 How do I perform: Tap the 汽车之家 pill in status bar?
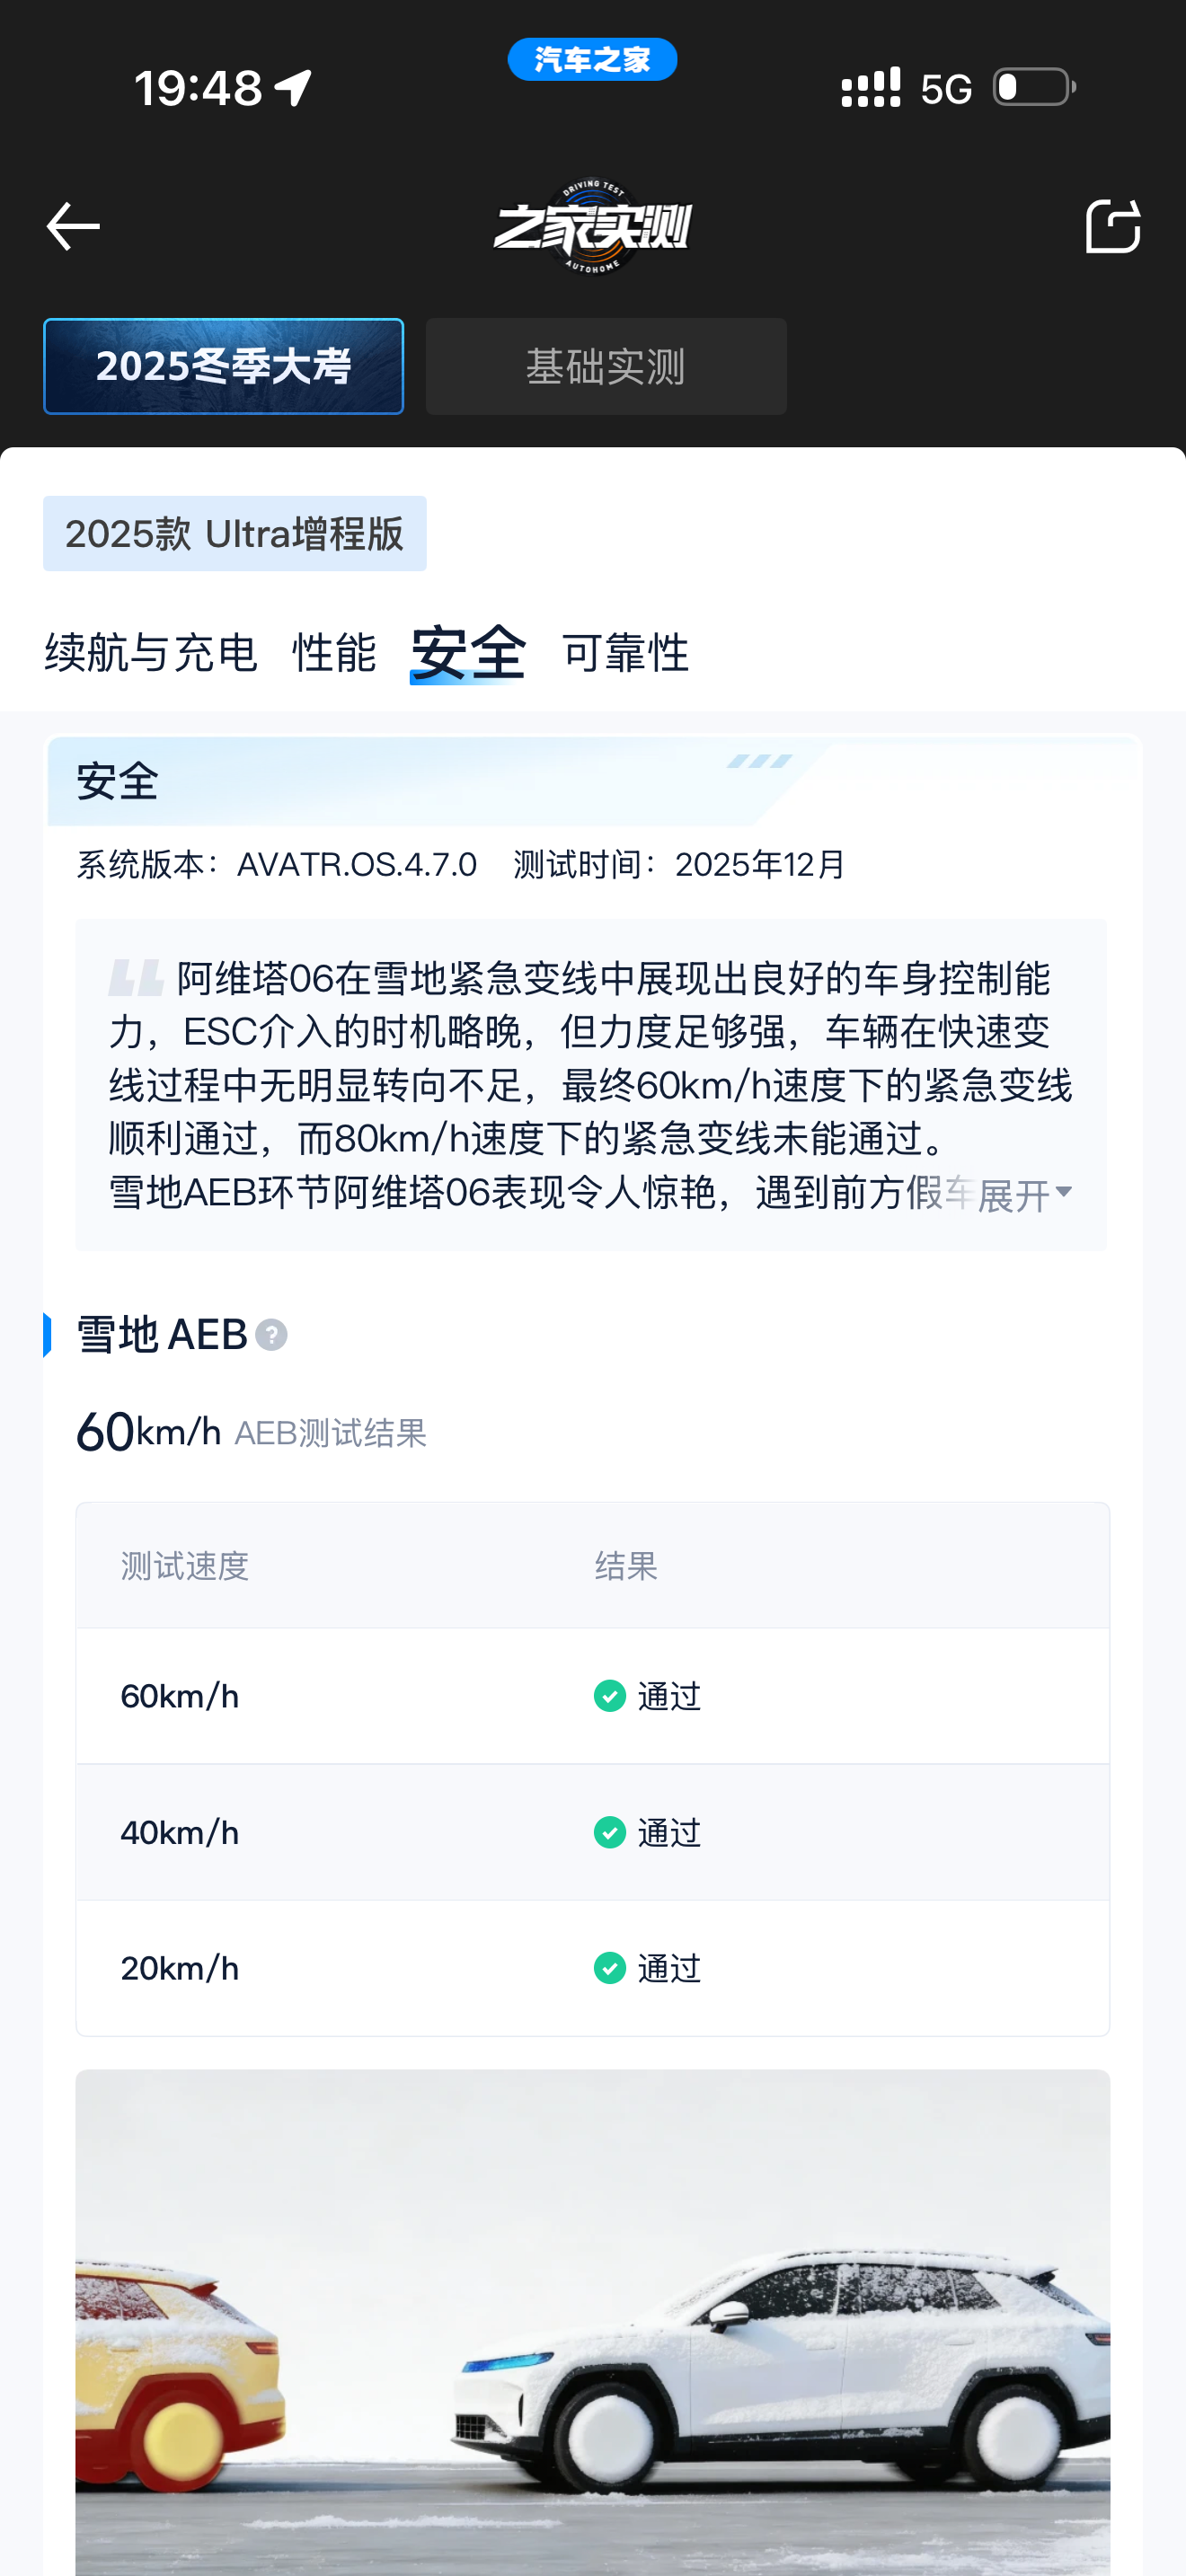click(592, 60)
